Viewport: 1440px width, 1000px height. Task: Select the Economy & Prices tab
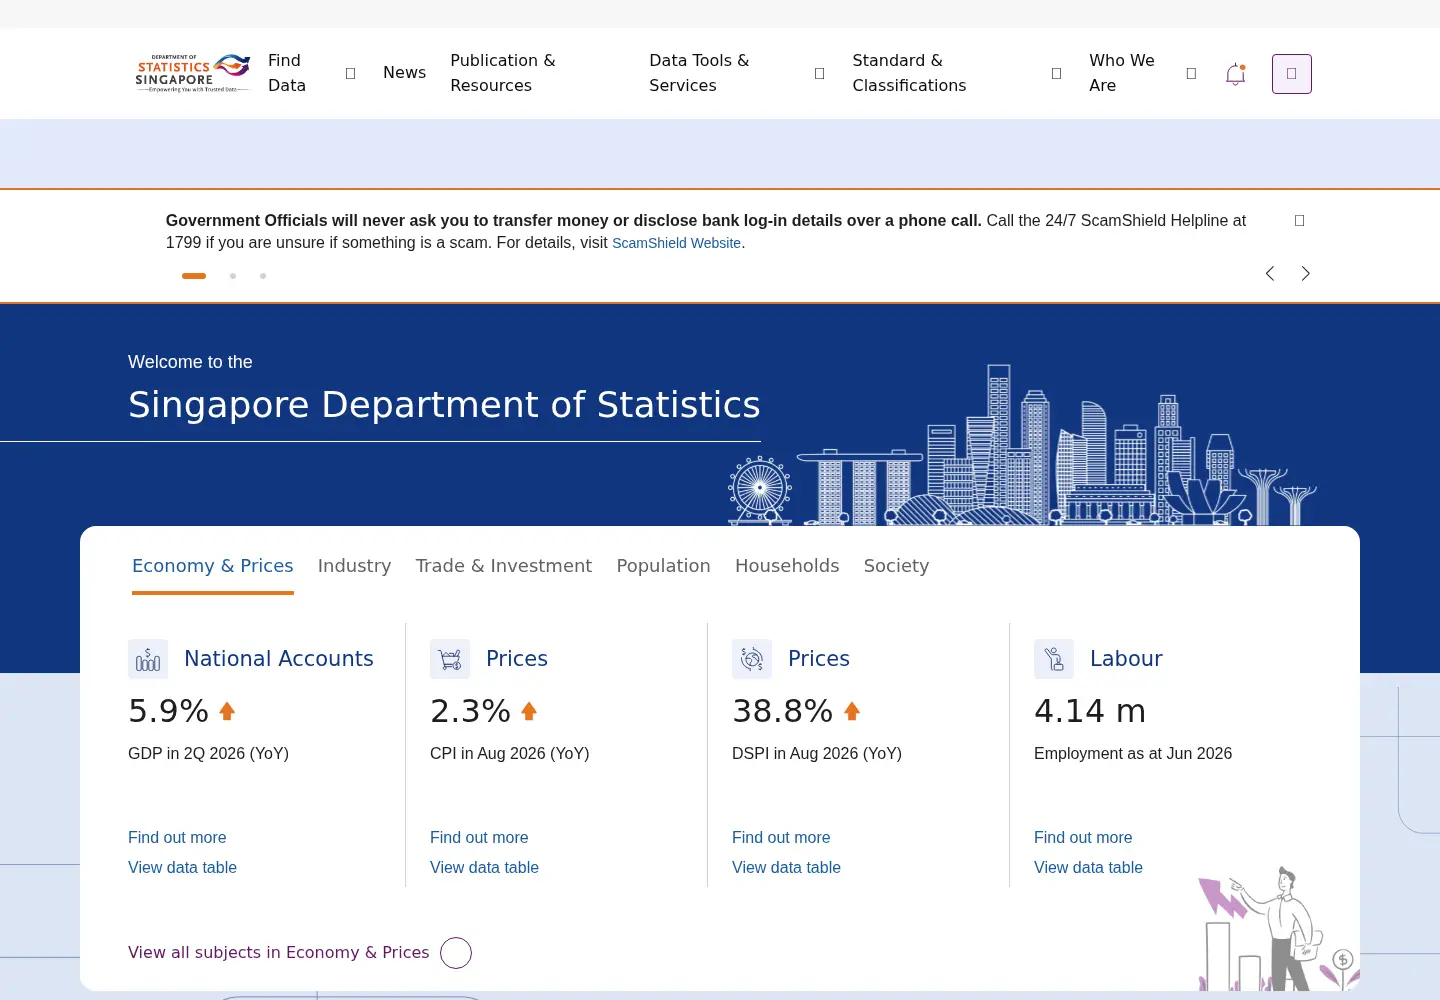tap(213, 566)
